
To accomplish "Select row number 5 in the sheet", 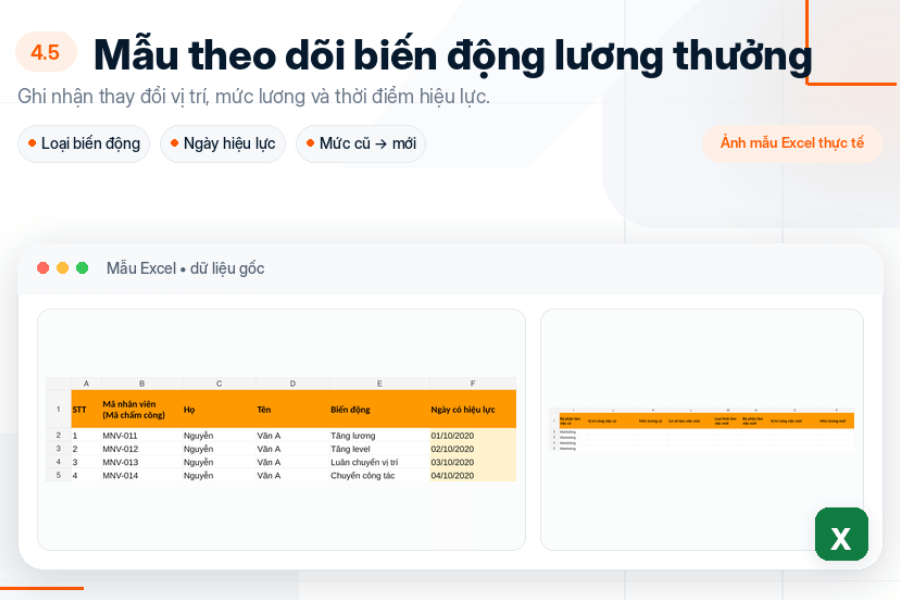I will [x=58, y=475].
